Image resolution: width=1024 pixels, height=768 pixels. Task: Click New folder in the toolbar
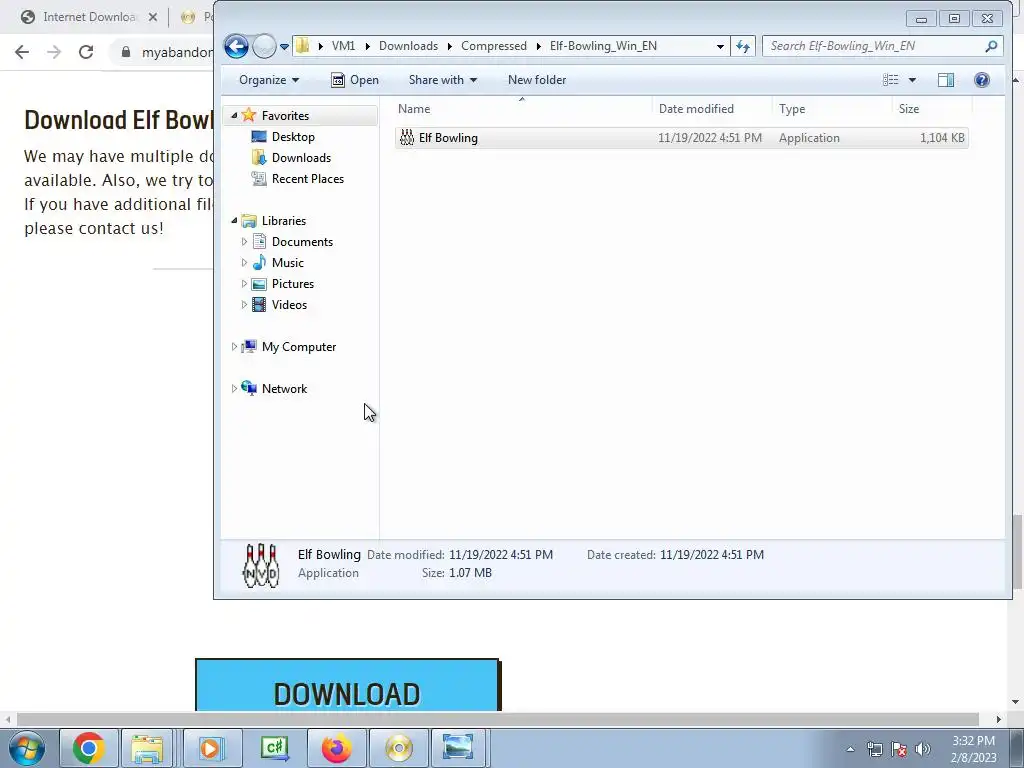tap(537, 80)
